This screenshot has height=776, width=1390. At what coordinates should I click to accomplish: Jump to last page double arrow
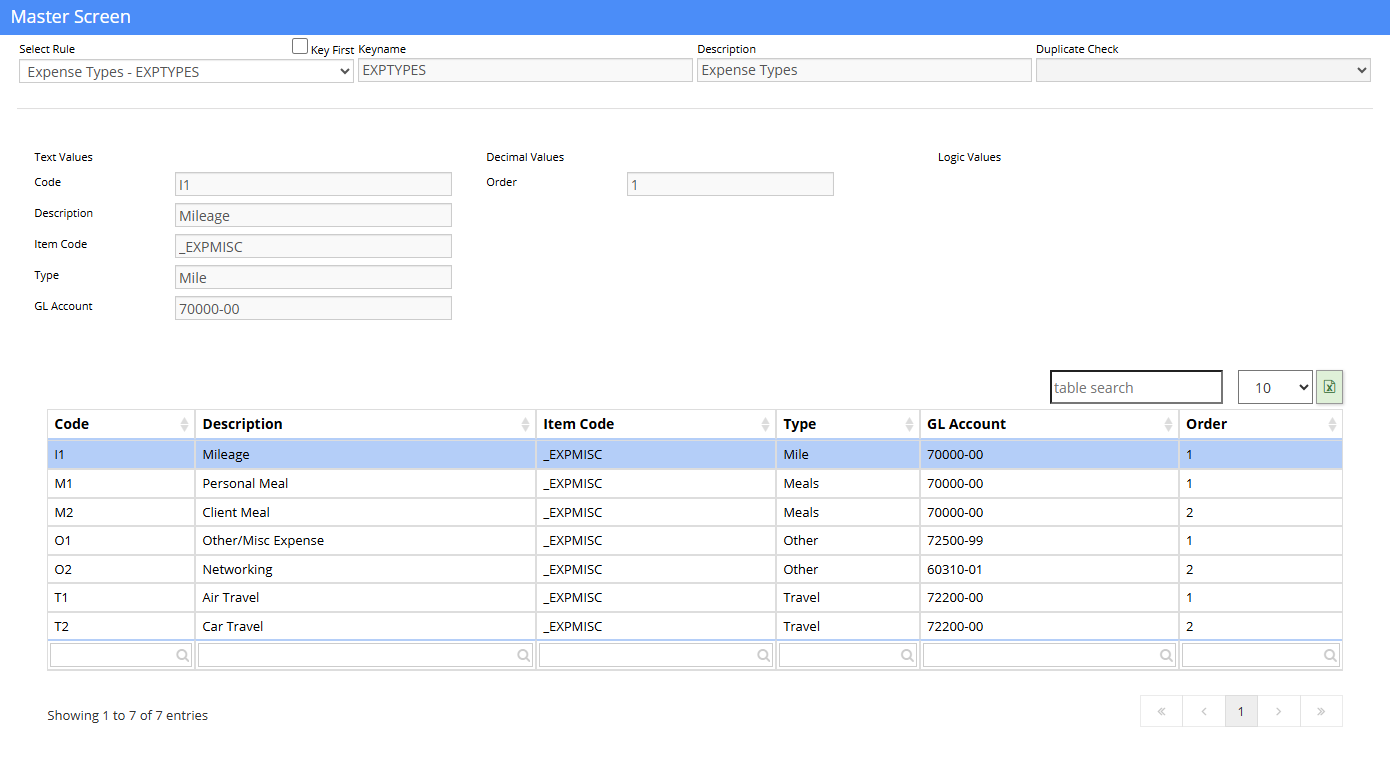[1321, 711]
